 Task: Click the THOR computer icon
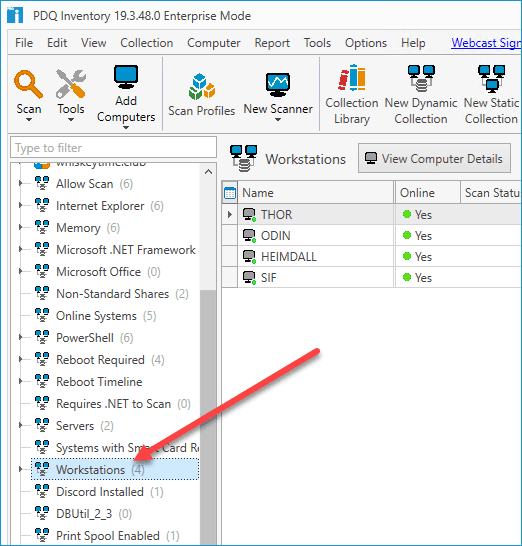(x=249, y=214)
